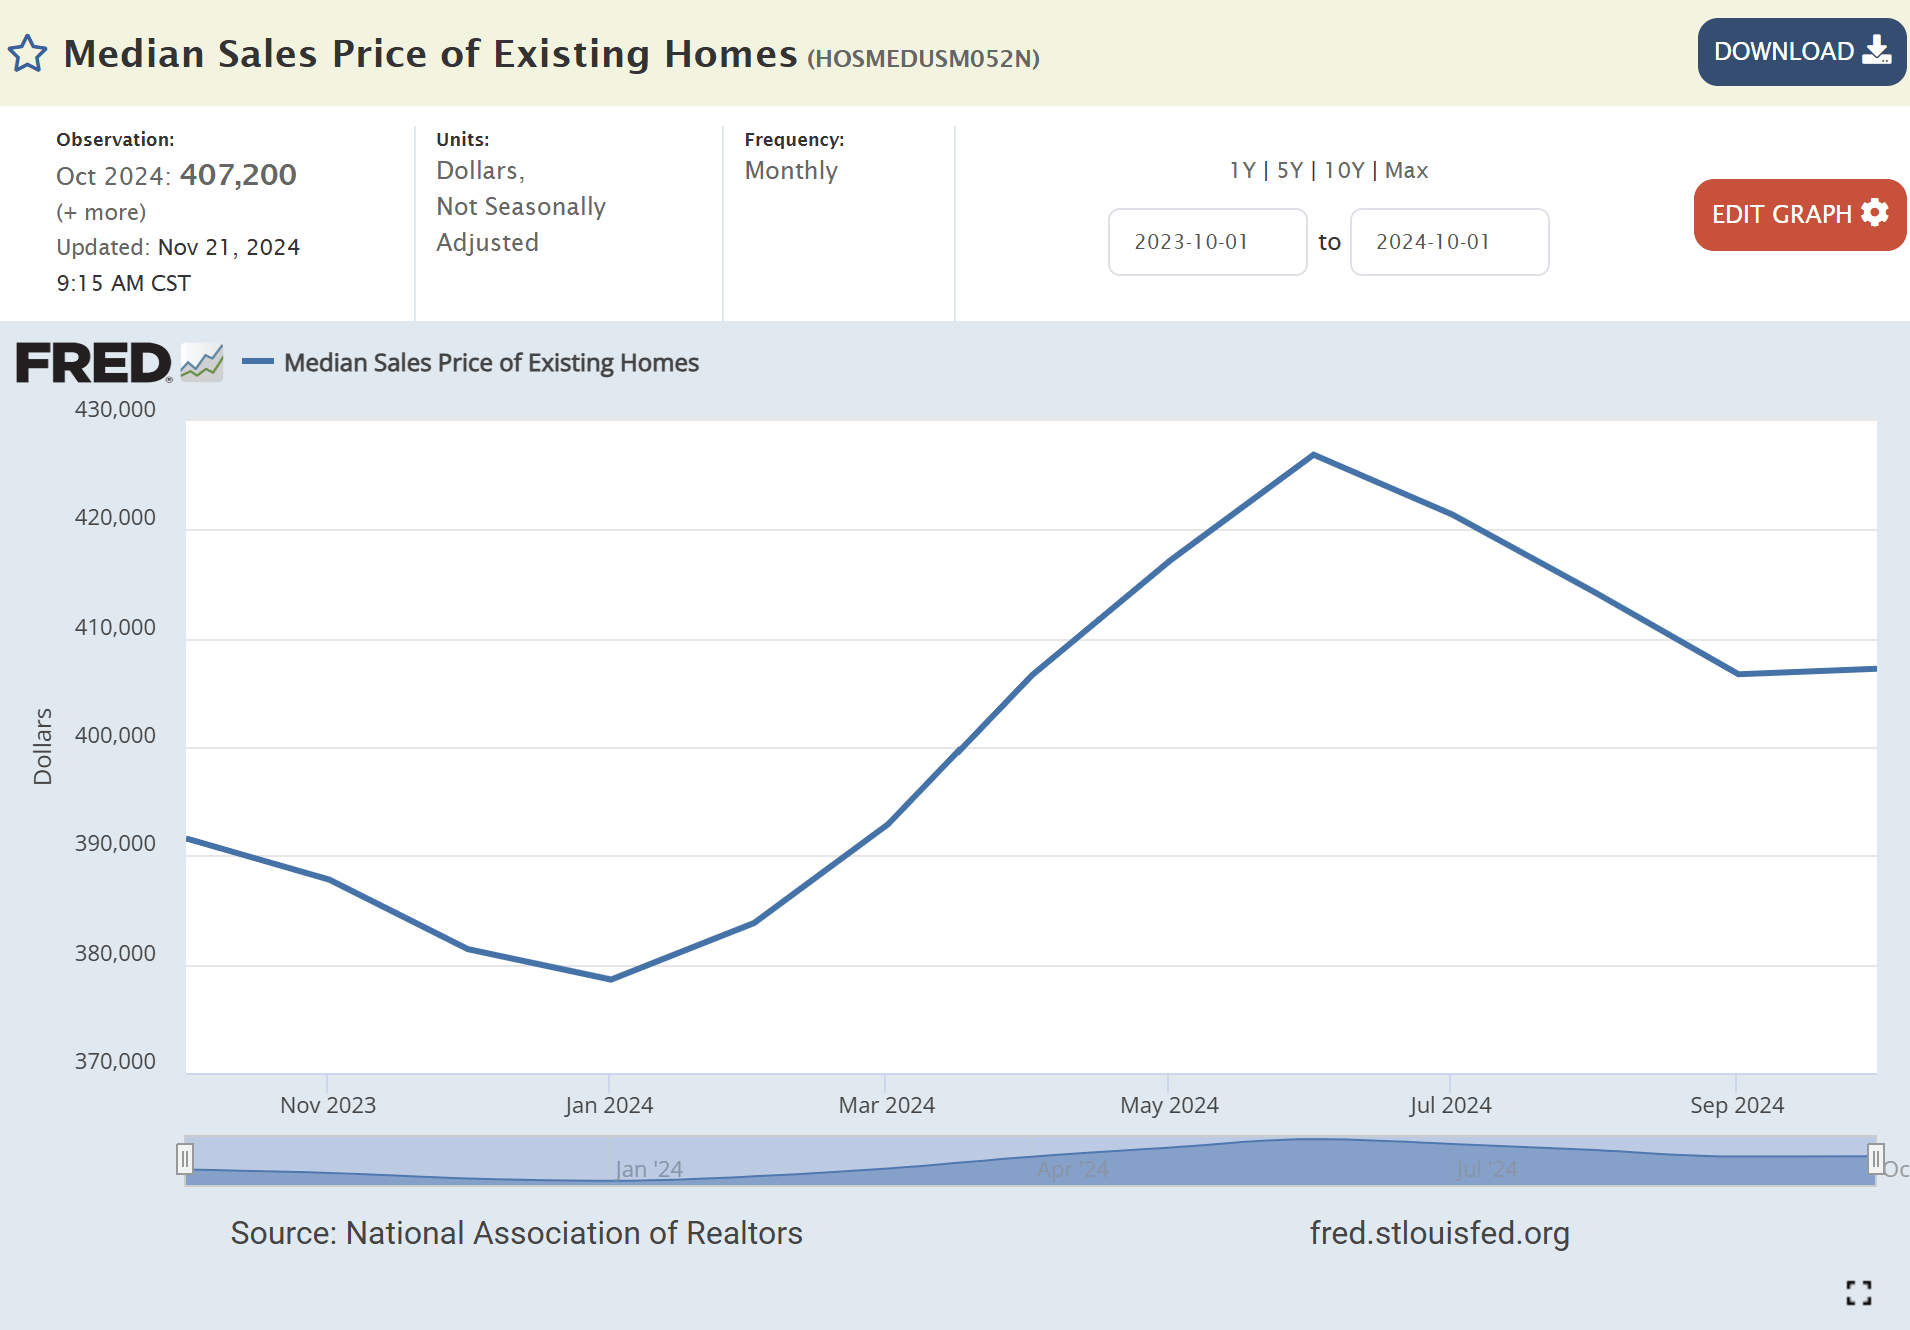Click the fred.stlouisfed.org link

[1439, 1233]
